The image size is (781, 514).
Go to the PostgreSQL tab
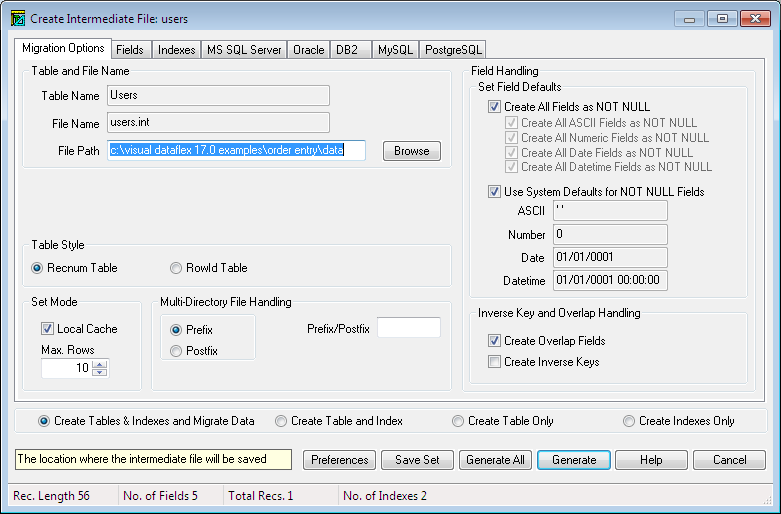click(454, 49)
